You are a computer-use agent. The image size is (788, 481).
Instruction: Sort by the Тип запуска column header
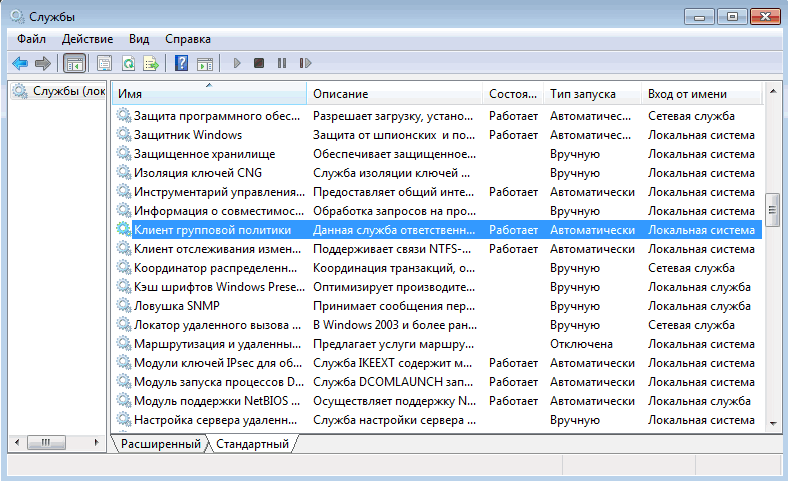pyautogui.click(x=593, y=94)
